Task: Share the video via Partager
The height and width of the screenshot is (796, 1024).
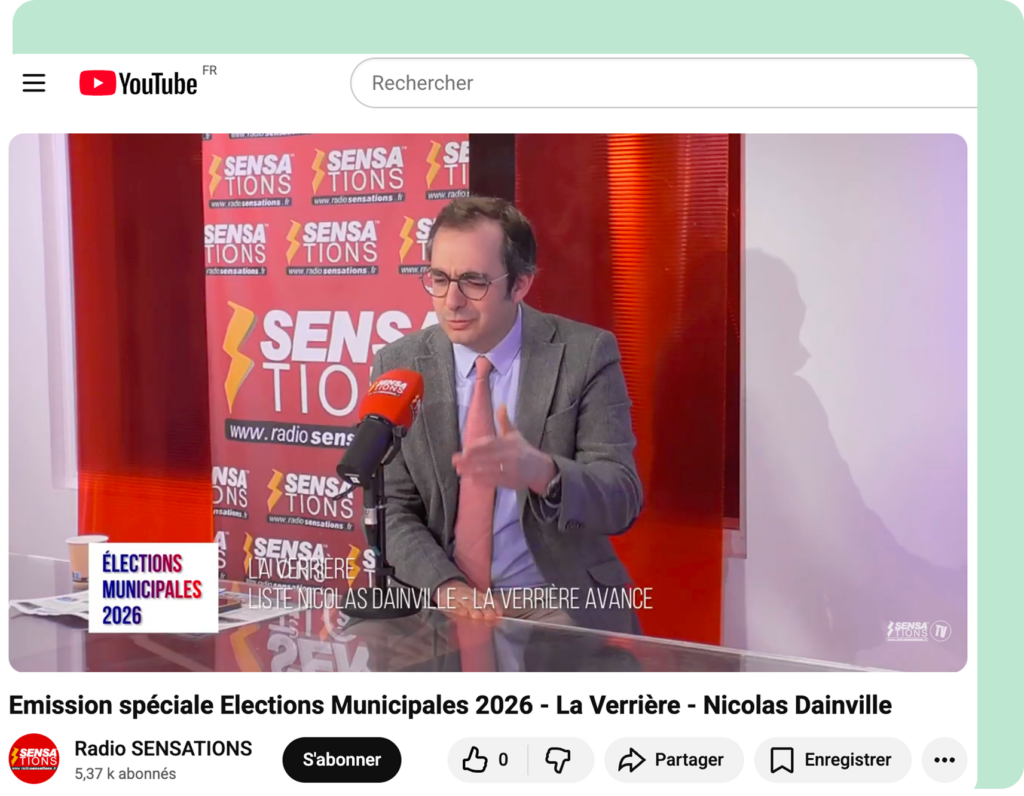Action: (673, 759)
